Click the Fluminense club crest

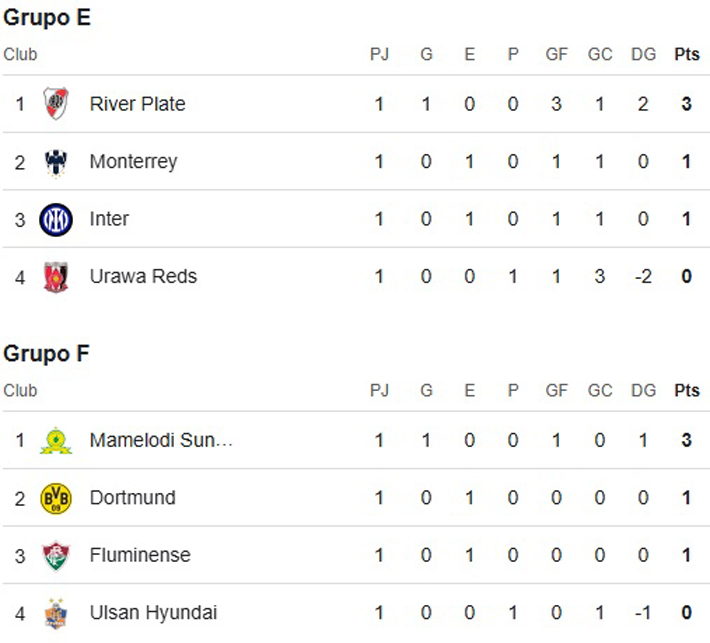coord(56,556)
